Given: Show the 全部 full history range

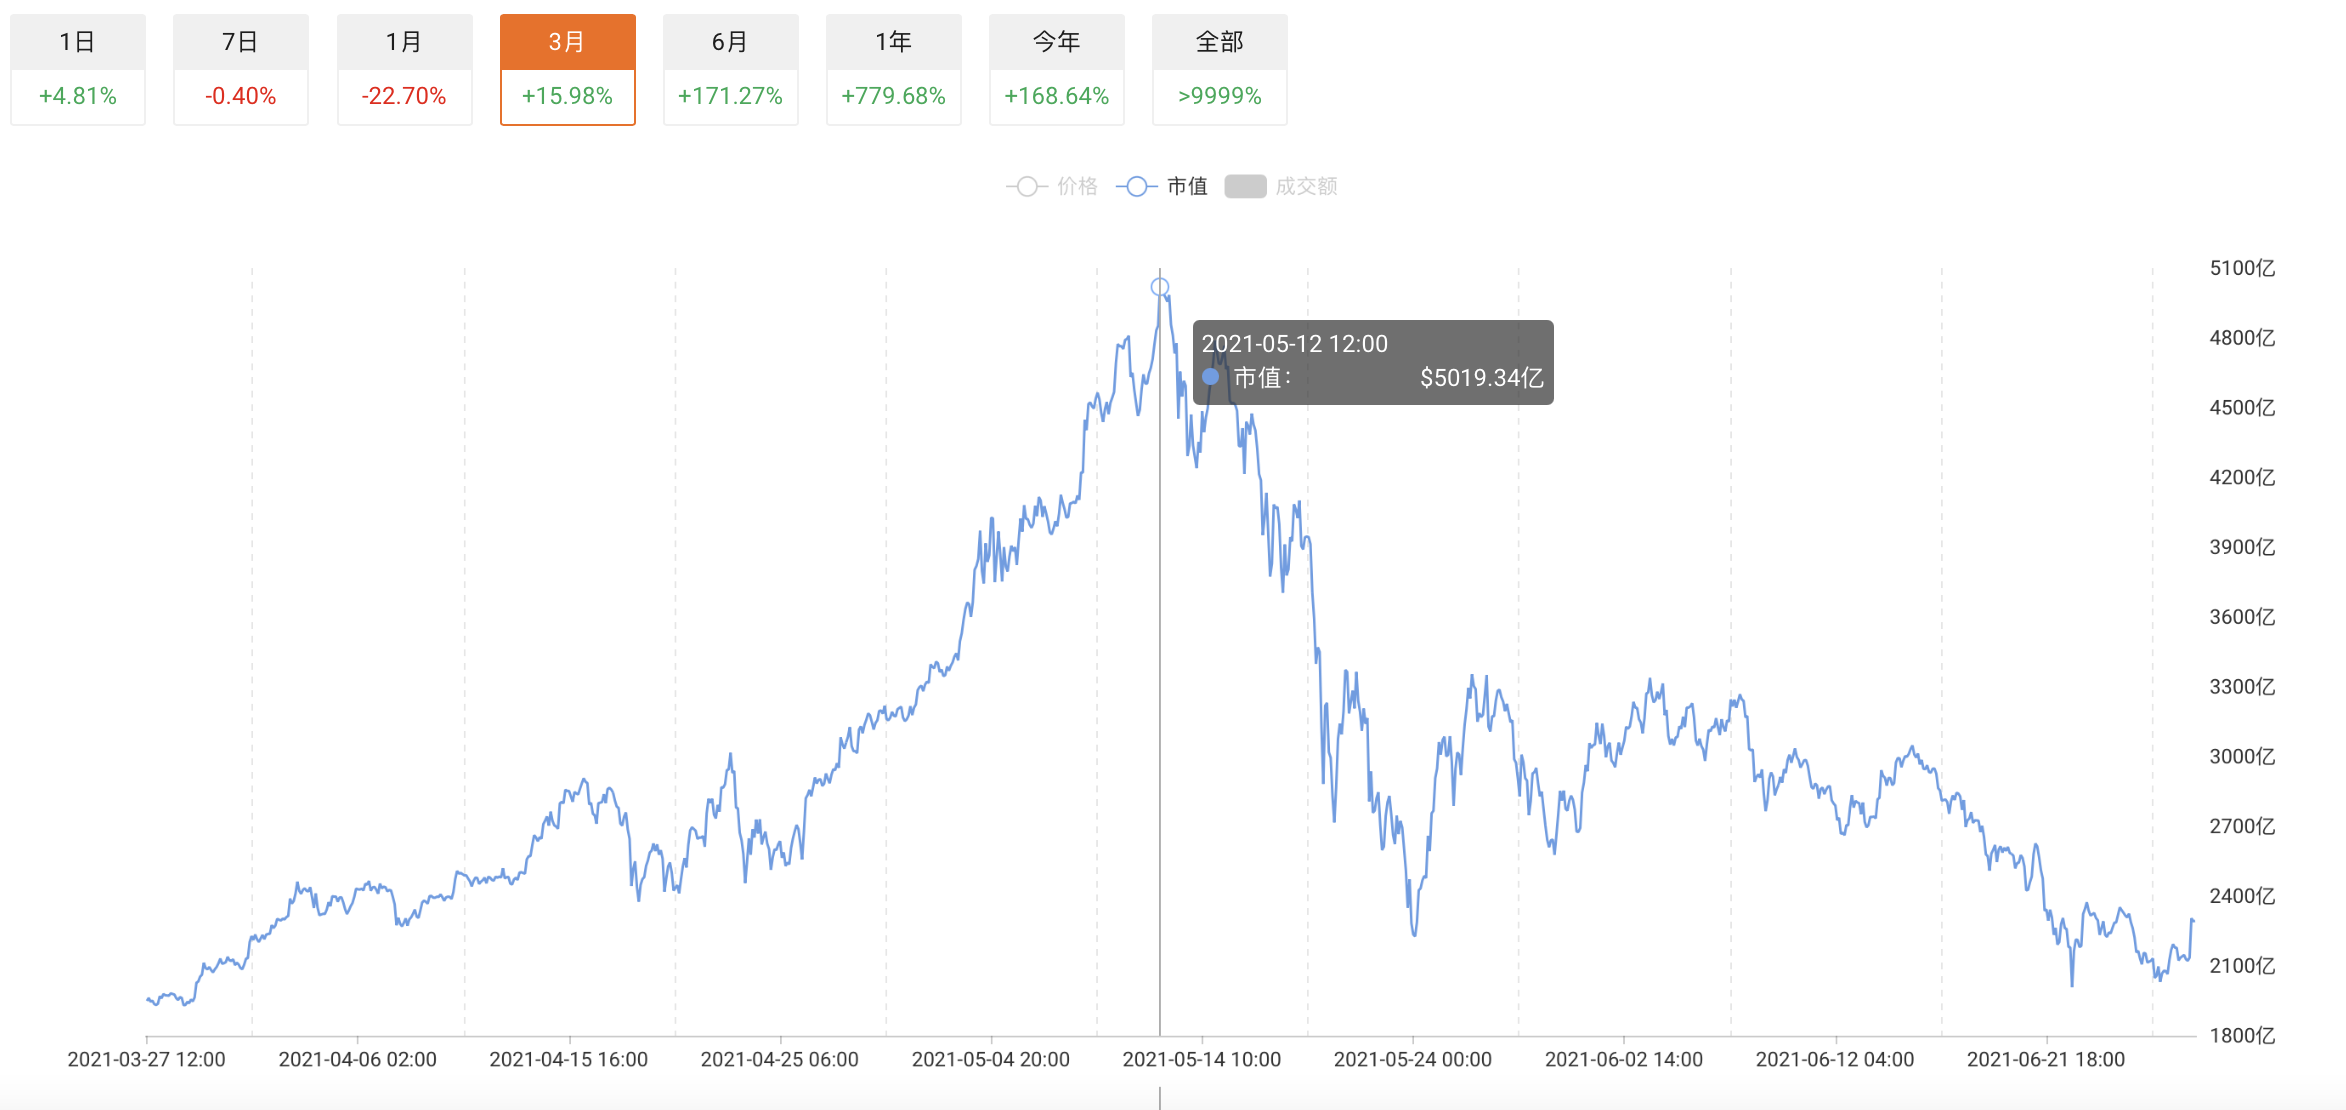Looking at the screenshot, I should point(1219,42).
